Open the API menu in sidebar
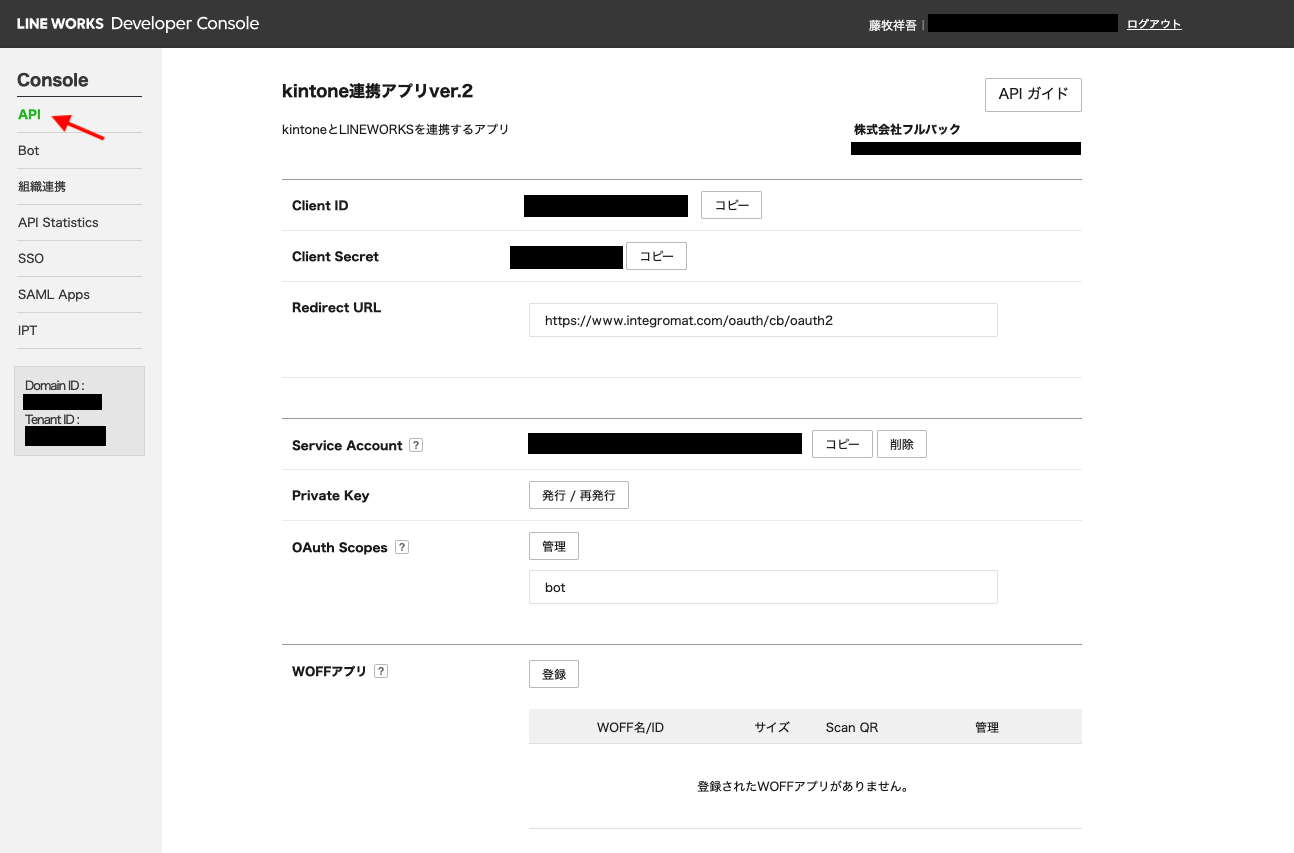The width and height of the screenshot is (1294, 853). pos(30,115)
